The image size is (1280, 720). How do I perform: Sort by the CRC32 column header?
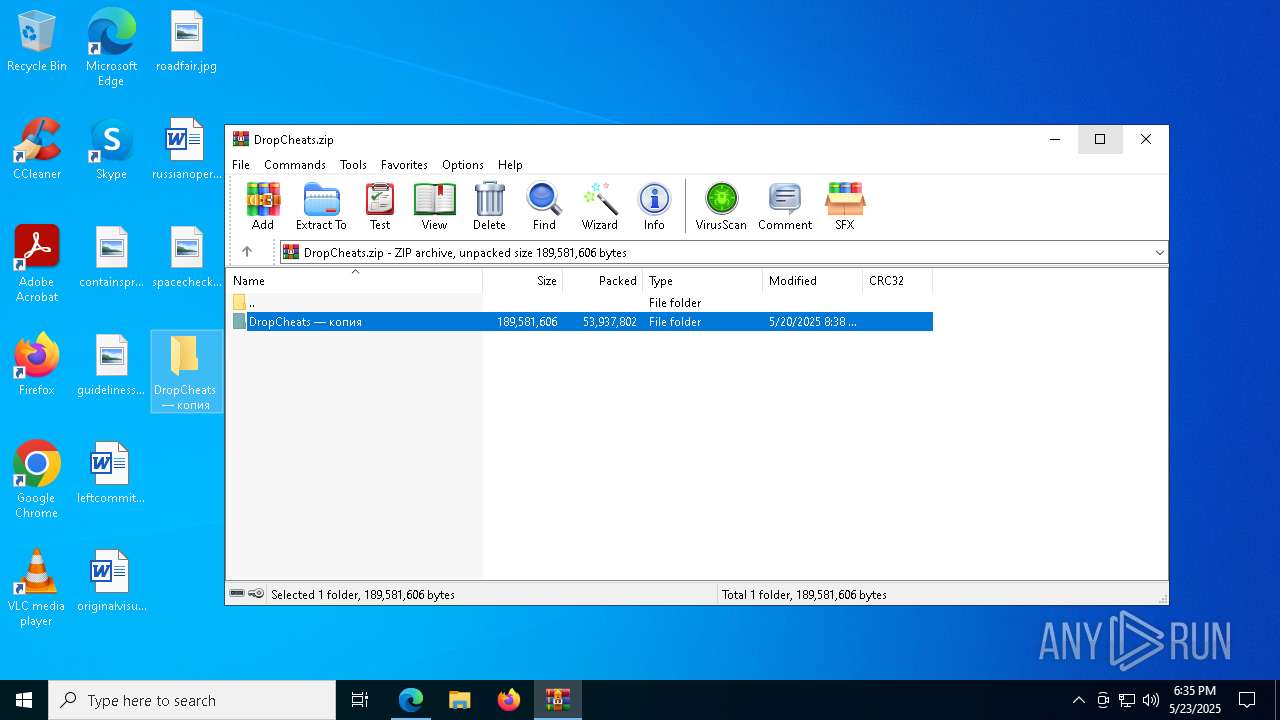pos(898,281)
